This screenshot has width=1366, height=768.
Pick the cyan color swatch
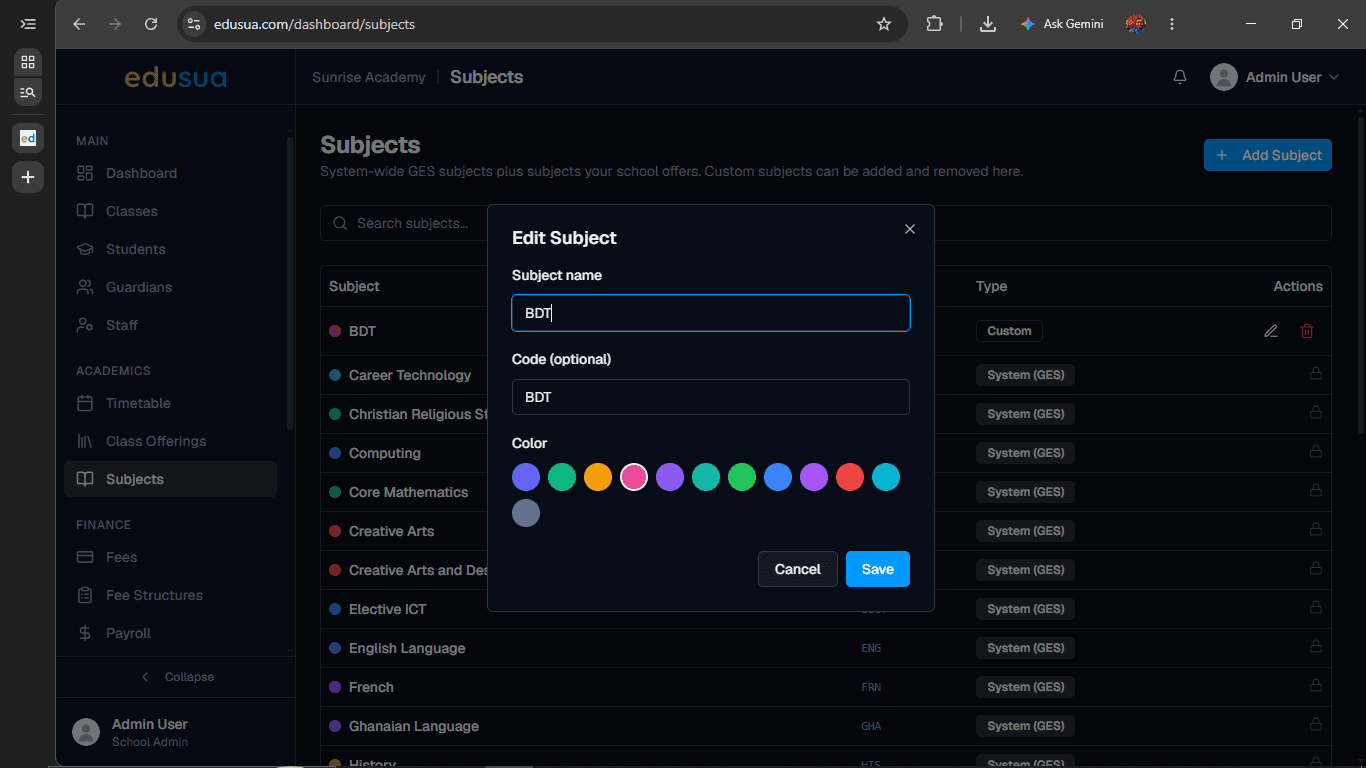coord(886,477)
